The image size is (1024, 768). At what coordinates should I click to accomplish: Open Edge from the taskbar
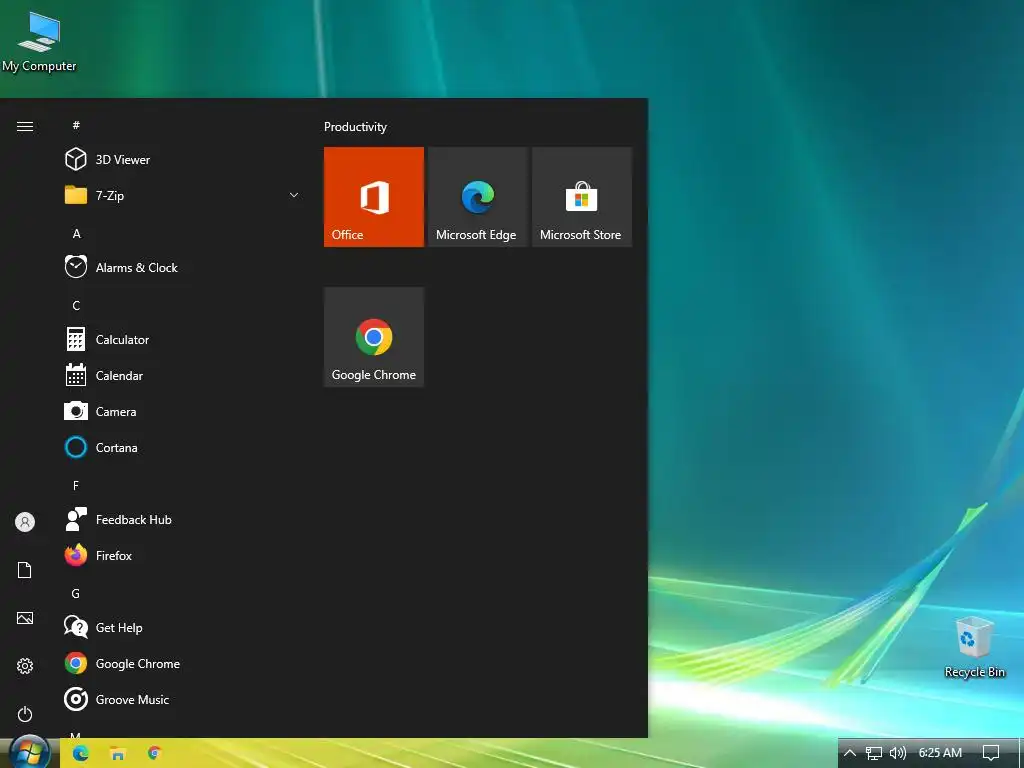click(80, 753)
